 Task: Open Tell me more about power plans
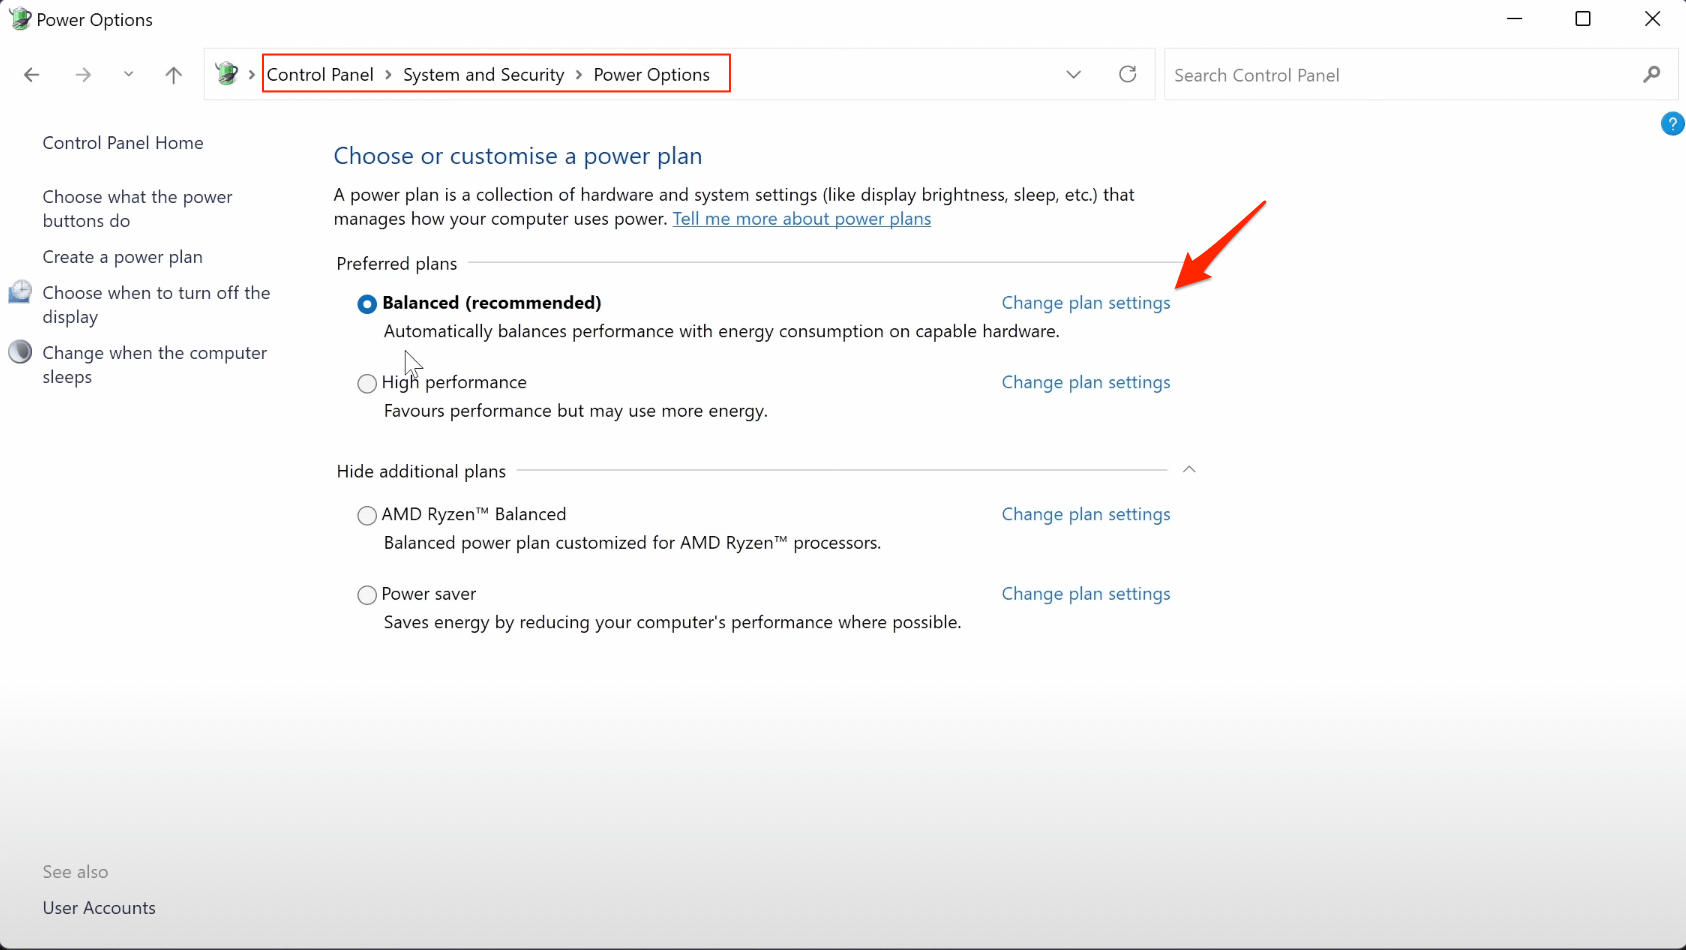click(x=801, y=219)
